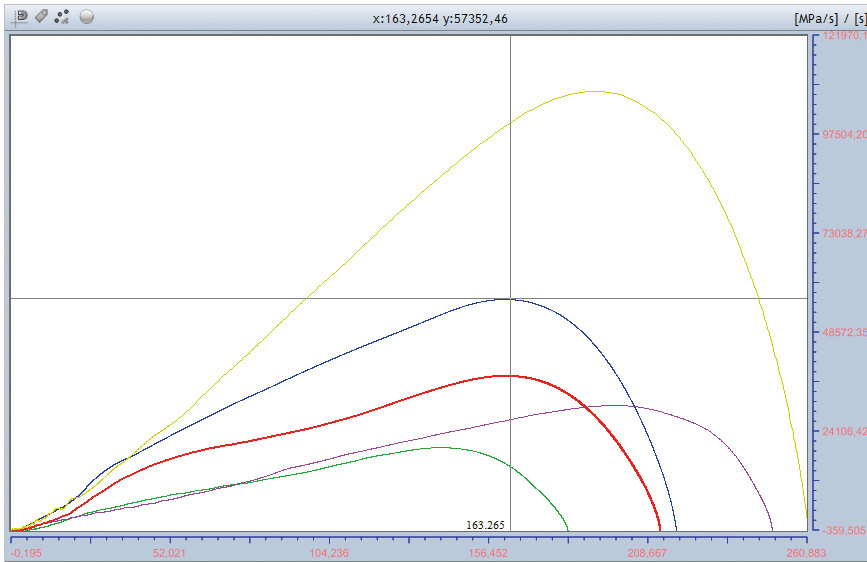Click the peak of the yellow curve

[x=595, y=91]
